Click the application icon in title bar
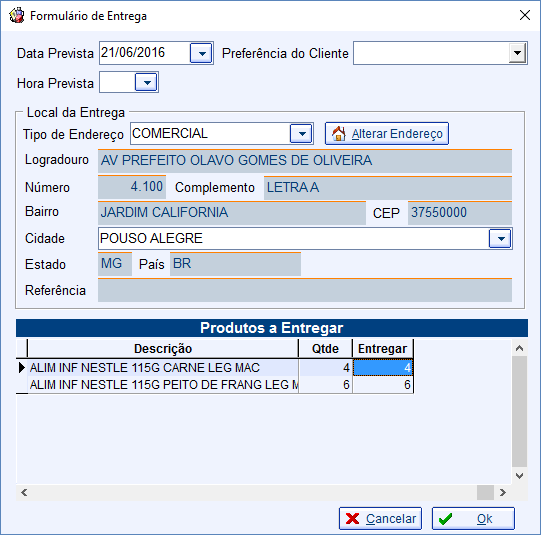 [x=17, y=16]
